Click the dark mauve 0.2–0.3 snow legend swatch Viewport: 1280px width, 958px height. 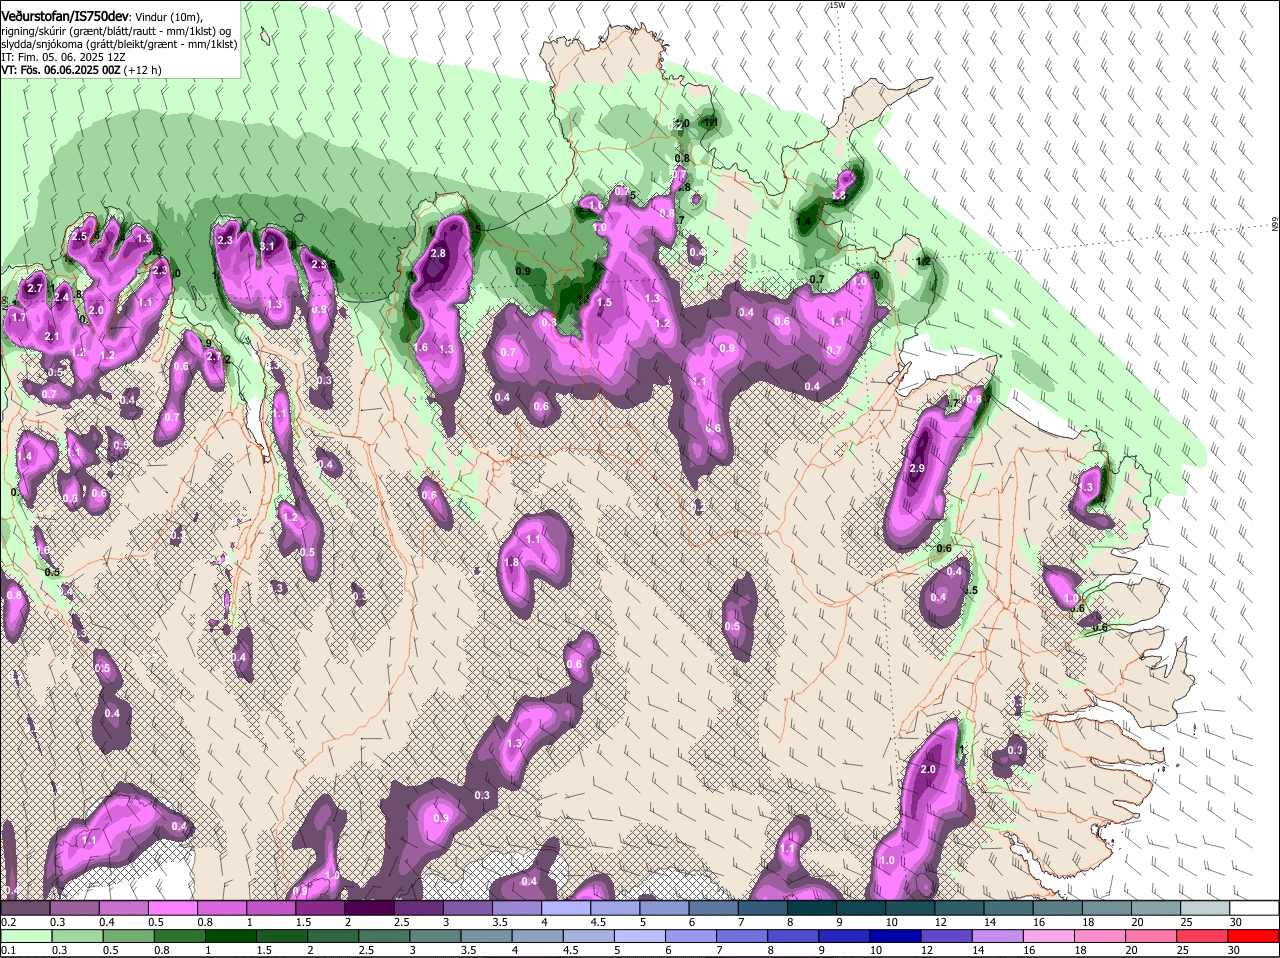(25, 908)
